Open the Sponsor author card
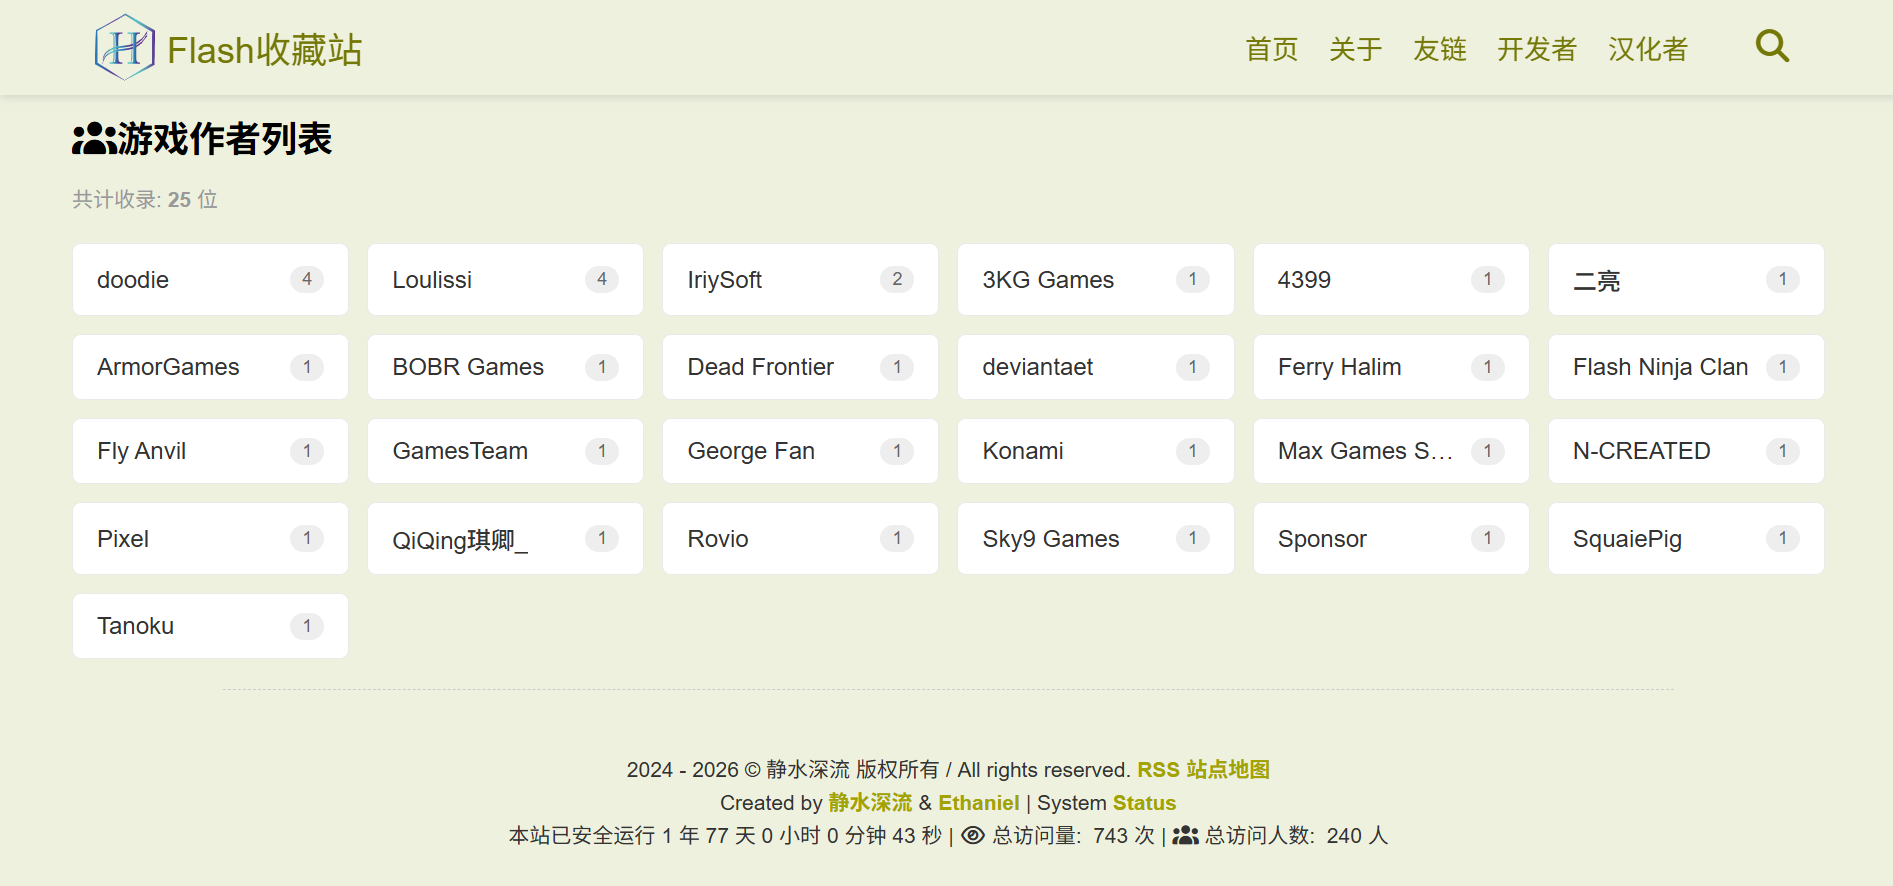Viewport: 1893px width, 886px height. tap(1391, 539)
